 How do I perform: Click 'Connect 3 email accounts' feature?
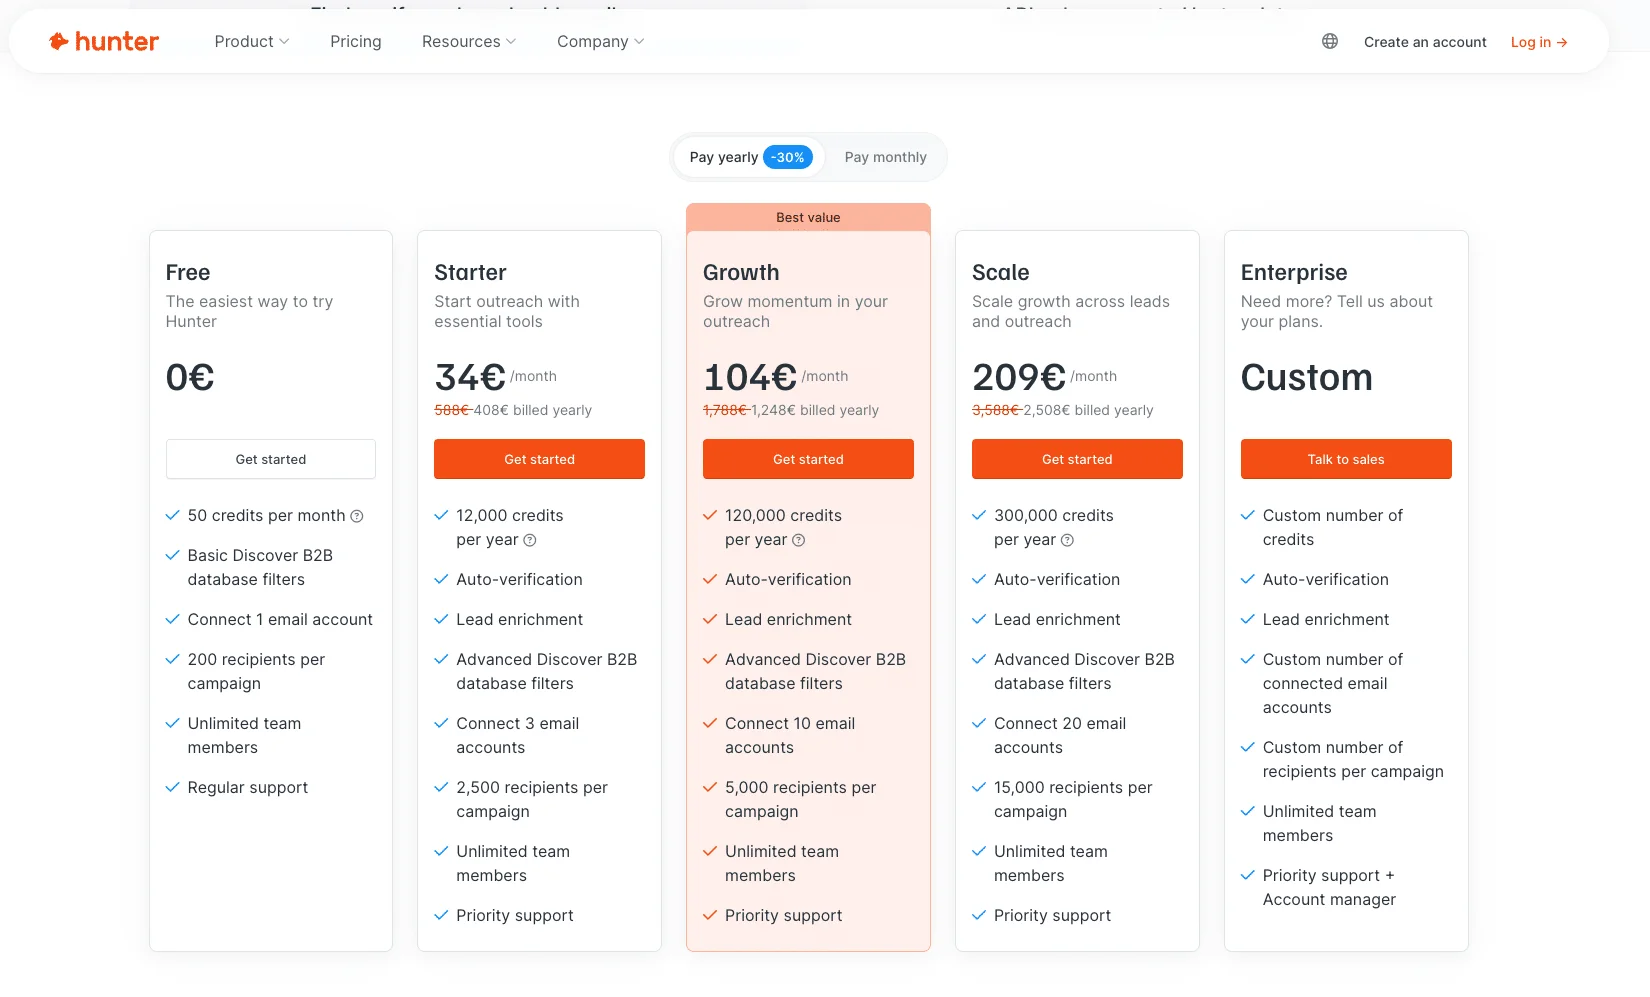[517, 735]
